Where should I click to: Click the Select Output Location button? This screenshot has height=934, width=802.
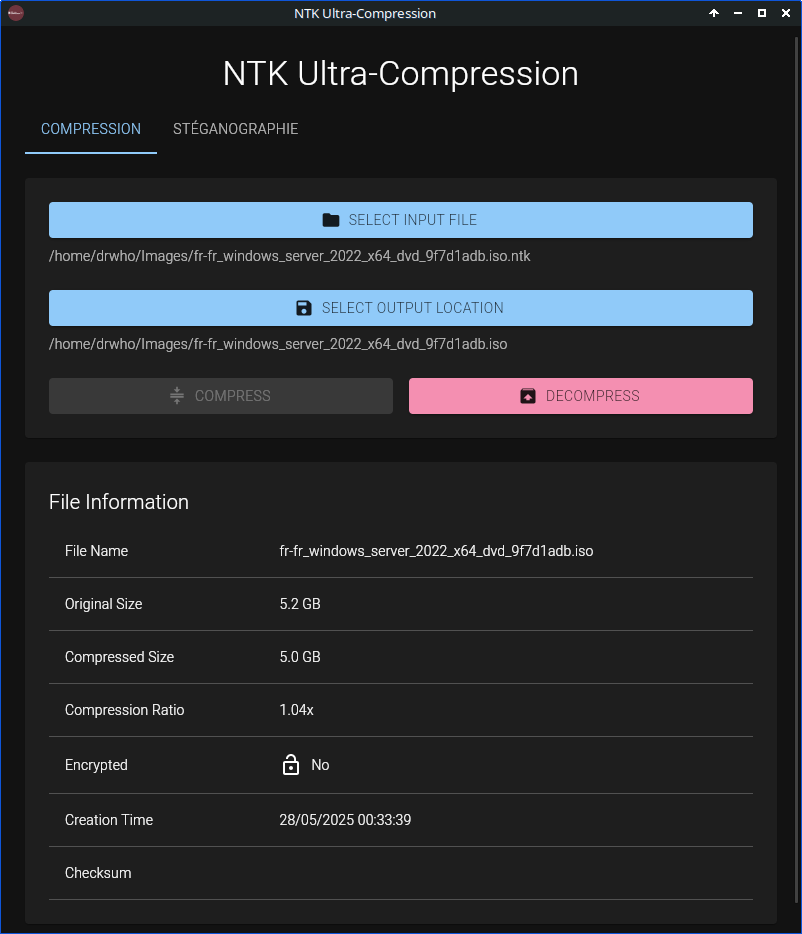click(x=400, y=308)
